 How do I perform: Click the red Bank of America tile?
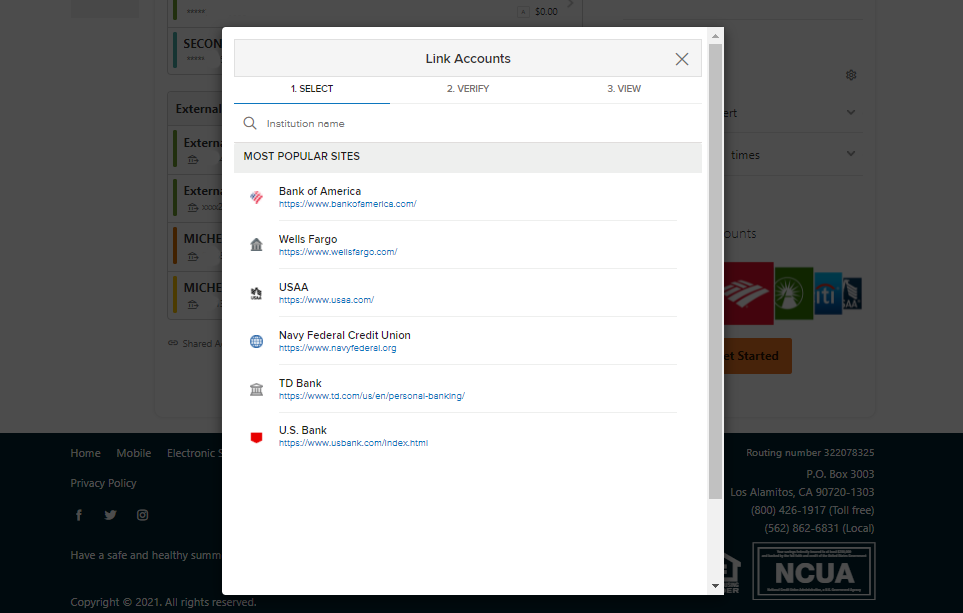coord(749,294)
